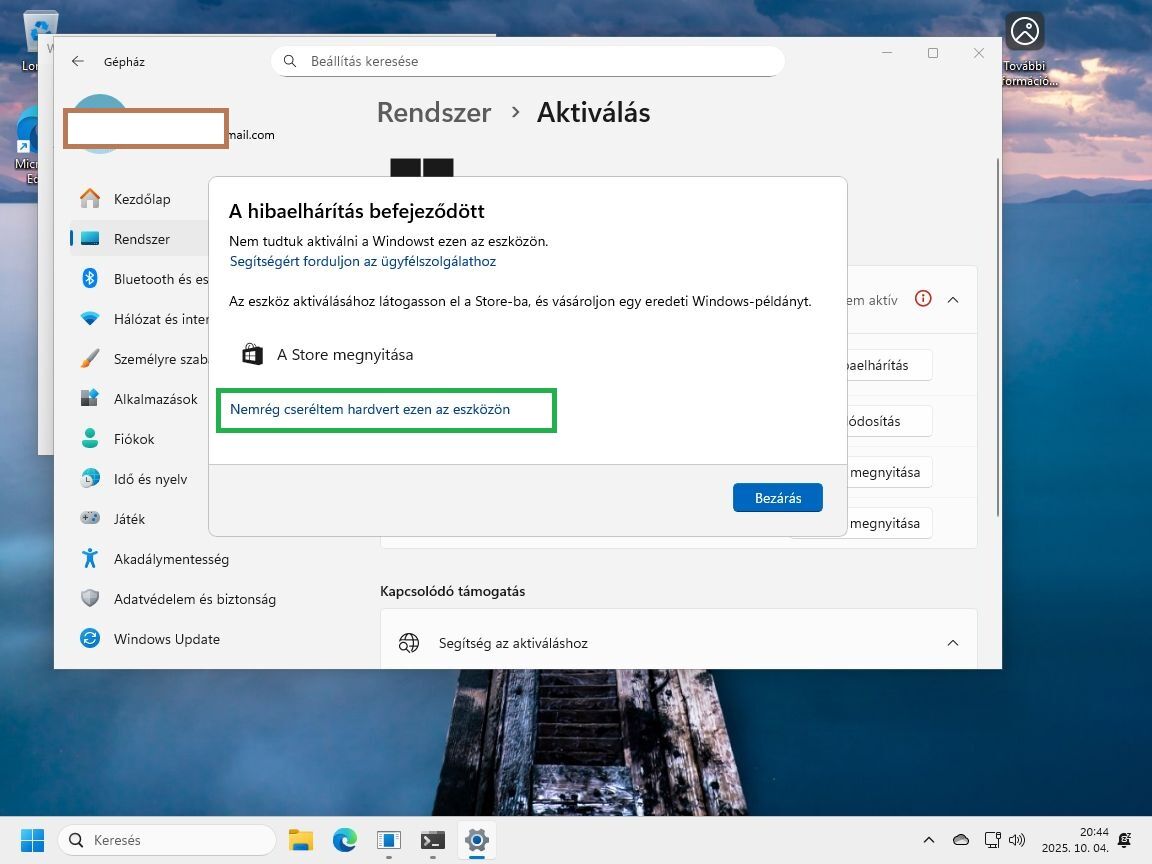
Task: Open the Windows Start menu
Action: tap(32, 840)
